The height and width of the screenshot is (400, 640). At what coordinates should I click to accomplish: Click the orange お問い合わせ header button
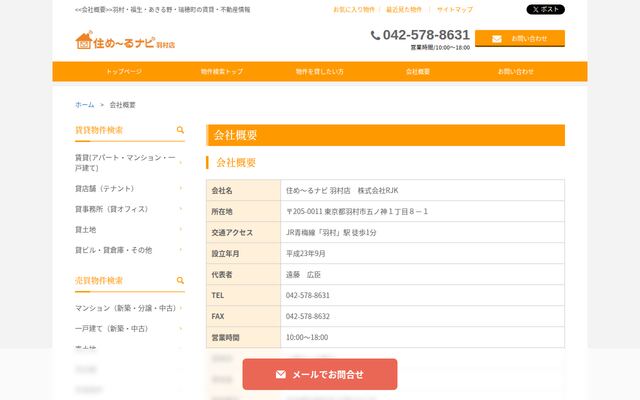[x=520, y=38]
